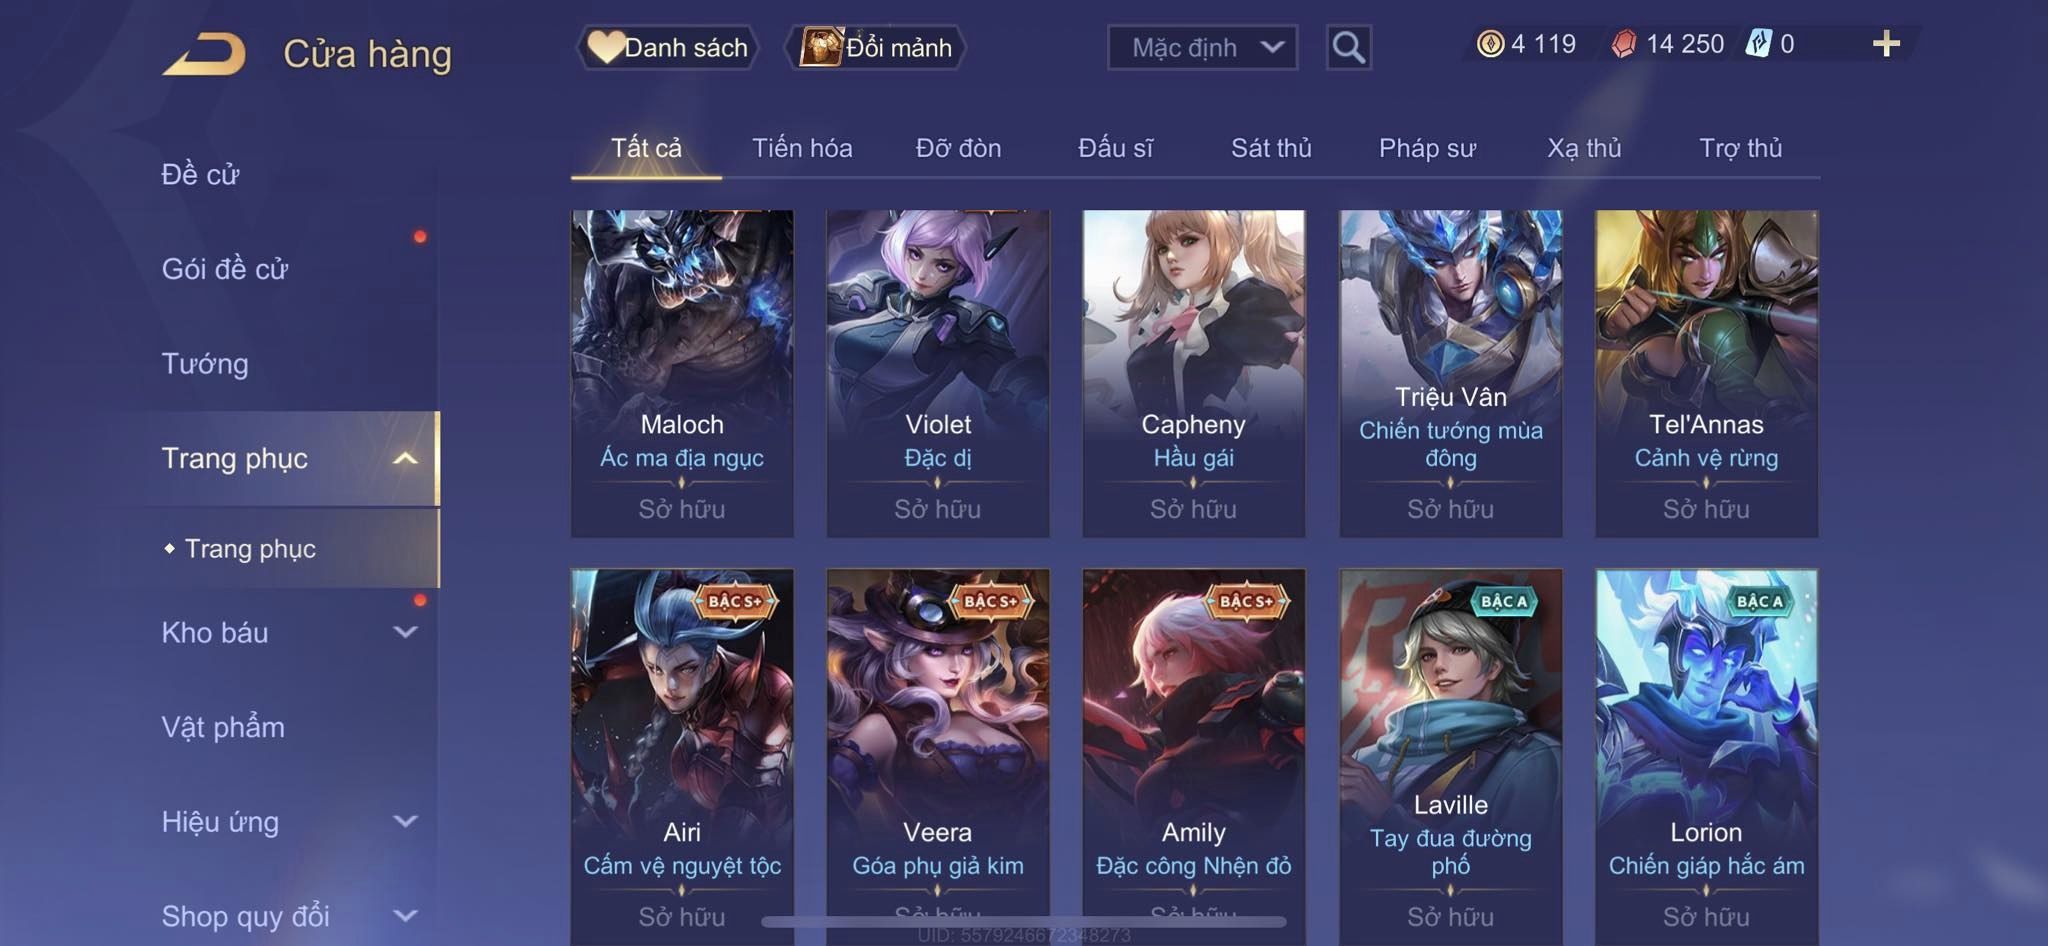Select the Violet Đặc dị skin card
The image size is (2048, 946).
pos(938,373)
